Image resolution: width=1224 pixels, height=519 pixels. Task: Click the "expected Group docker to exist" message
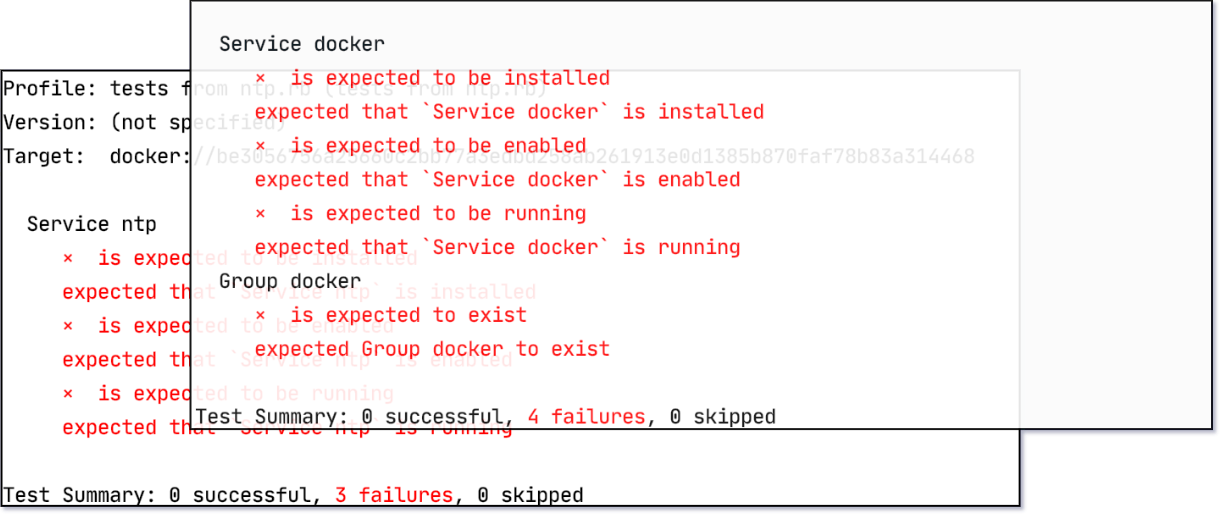[432, 349]
